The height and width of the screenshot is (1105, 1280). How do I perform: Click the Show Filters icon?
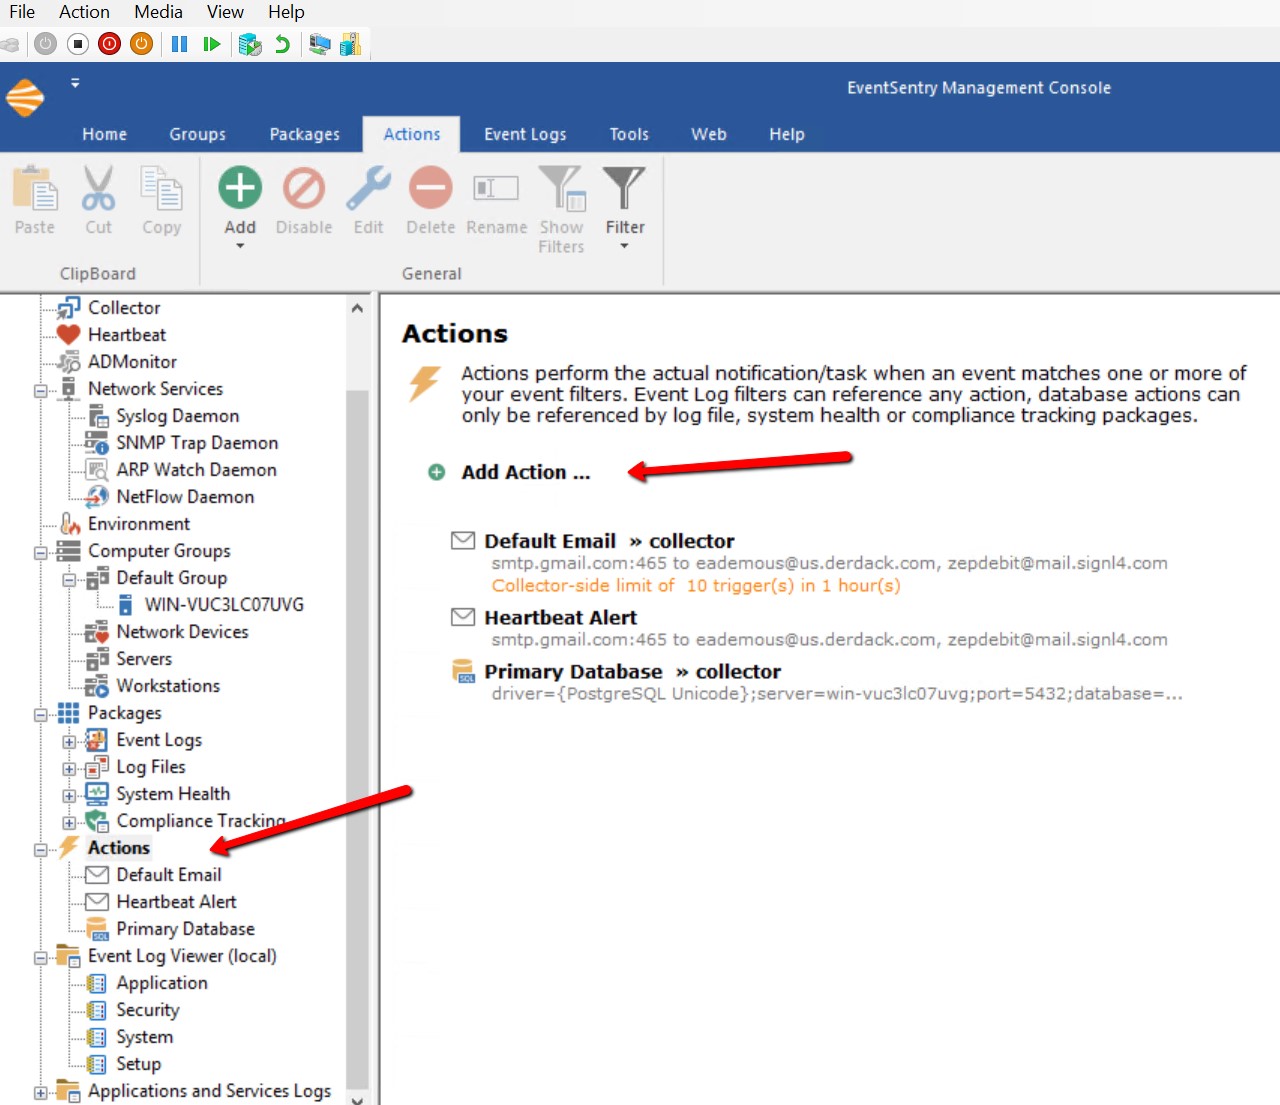coord(561,188)
